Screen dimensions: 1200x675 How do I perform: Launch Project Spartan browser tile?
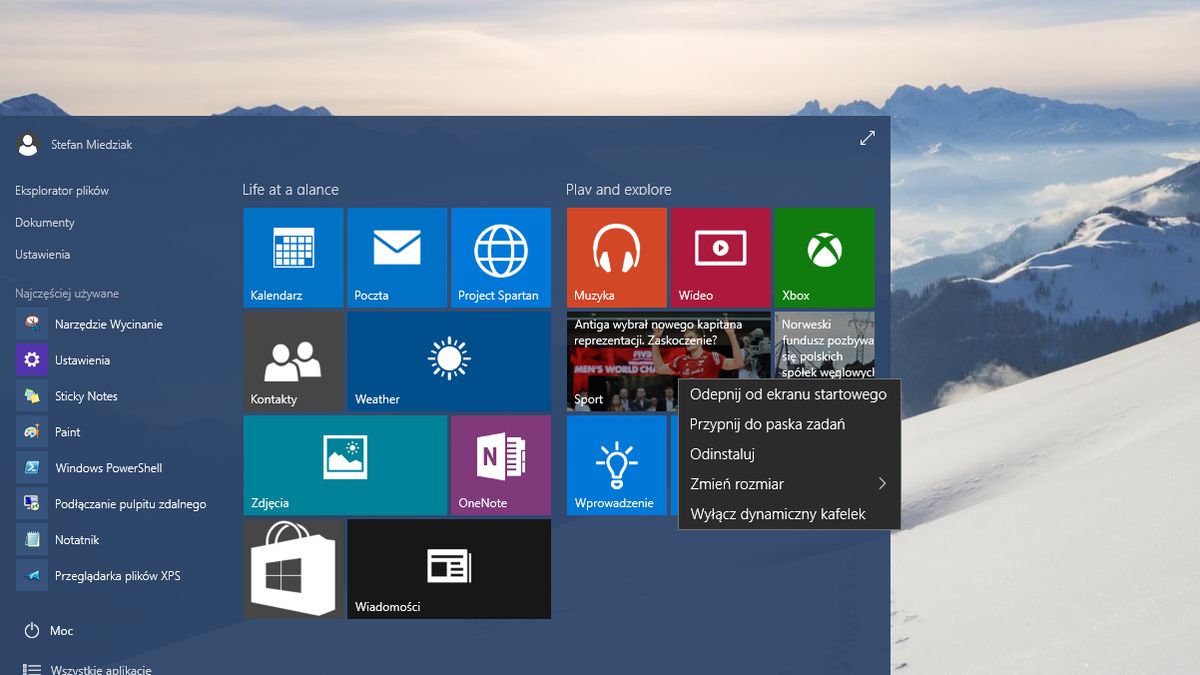tap(501, 257)
